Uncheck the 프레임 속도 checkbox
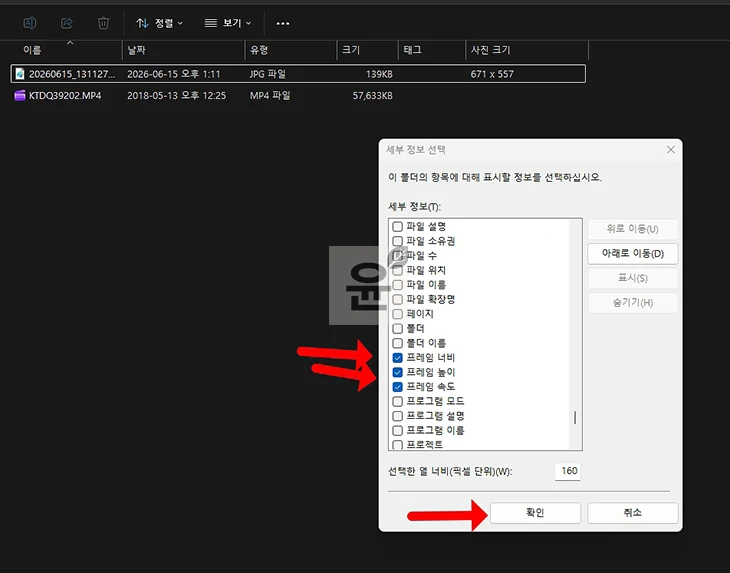Image resolution: width=730 pixels, height=573 pixels. point(398,387)
